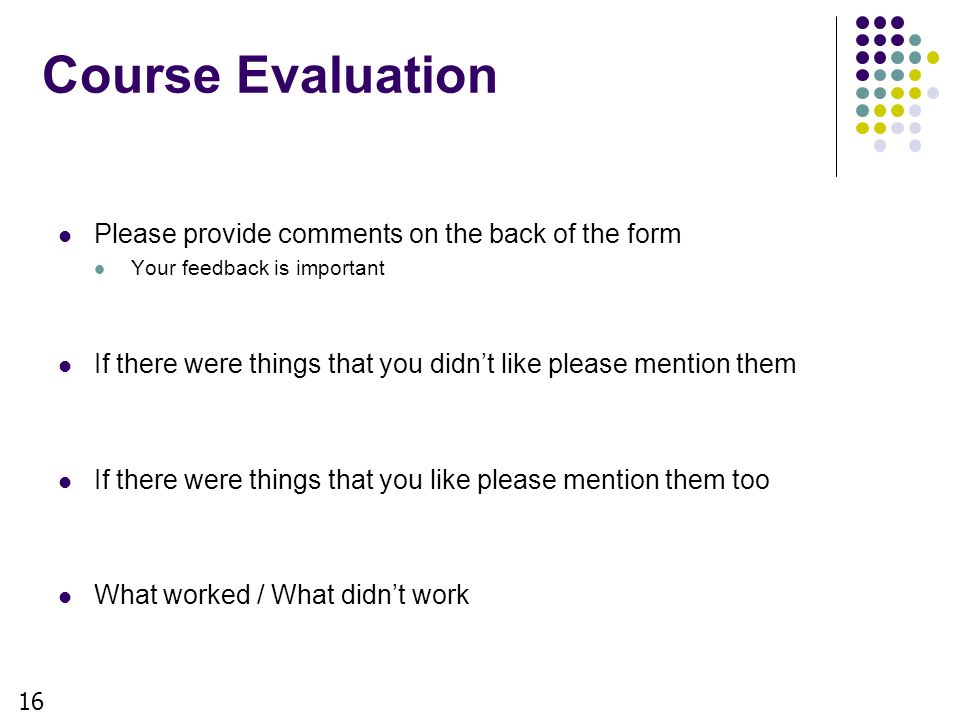The image size is (960, 720).
Task: Click the yellow dot at grid's right edge
Action: click(x=932, y=58)
